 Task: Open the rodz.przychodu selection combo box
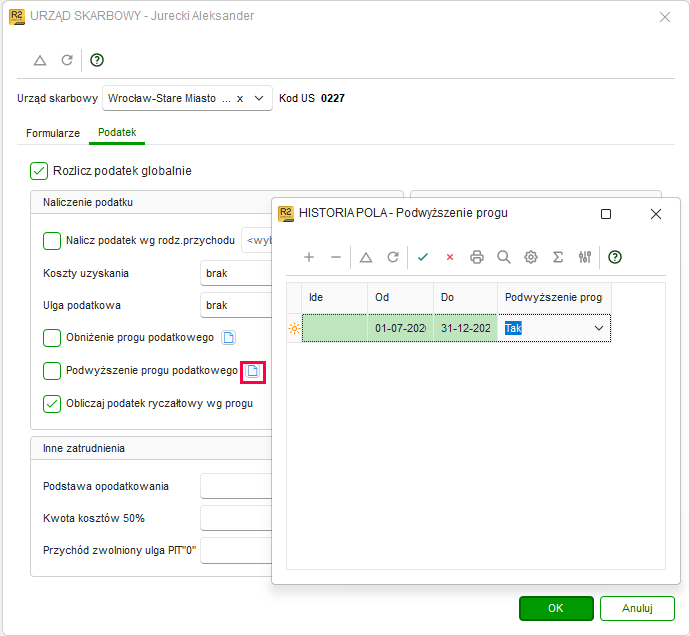(257, 240)
